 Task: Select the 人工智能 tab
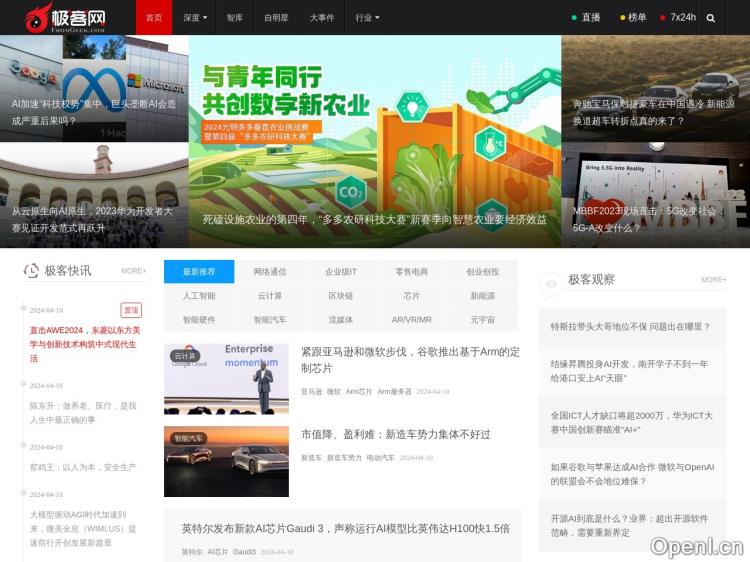point(199,296)
